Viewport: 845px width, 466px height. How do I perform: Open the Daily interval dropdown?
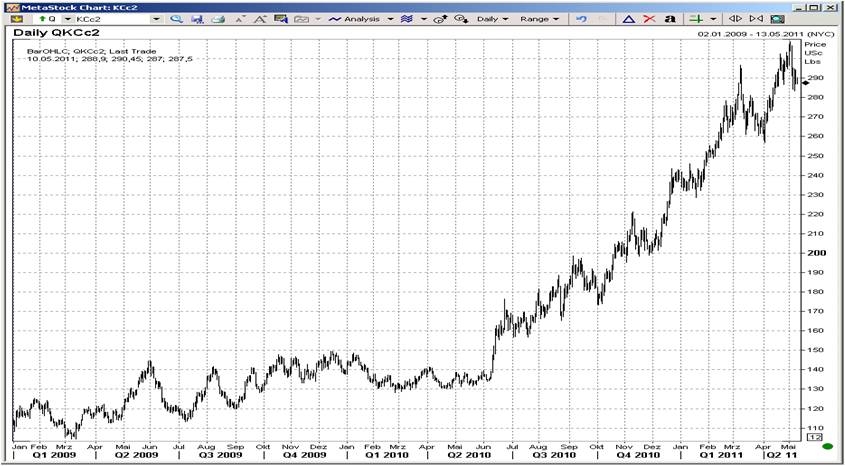point(492,19)
